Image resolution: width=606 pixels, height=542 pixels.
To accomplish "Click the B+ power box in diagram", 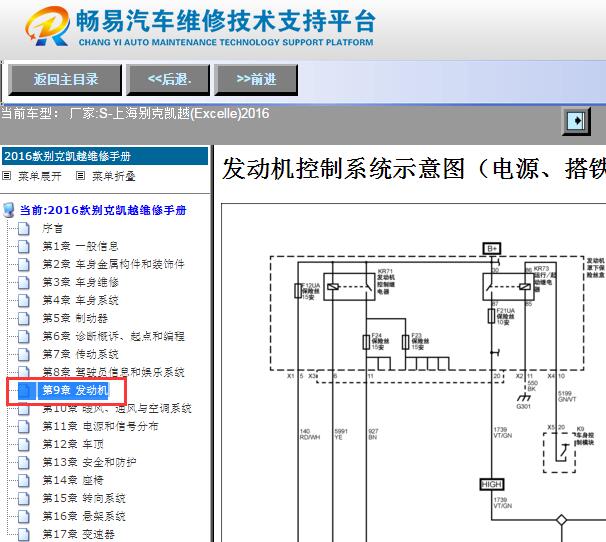I will pyautogui.click(x=492, y=248).
